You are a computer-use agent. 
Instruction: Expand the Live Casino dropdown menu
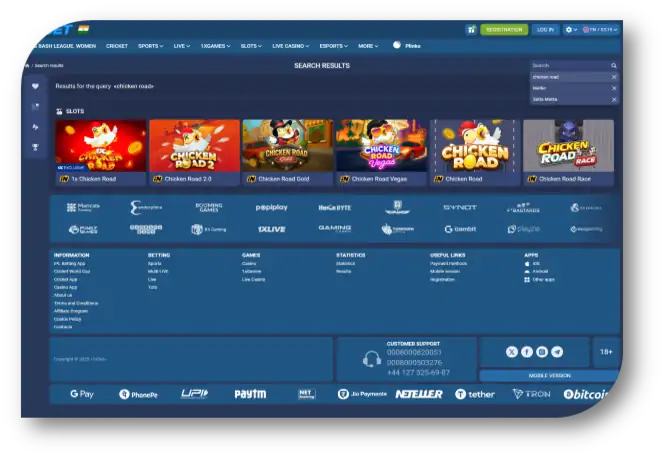point(291,46)
